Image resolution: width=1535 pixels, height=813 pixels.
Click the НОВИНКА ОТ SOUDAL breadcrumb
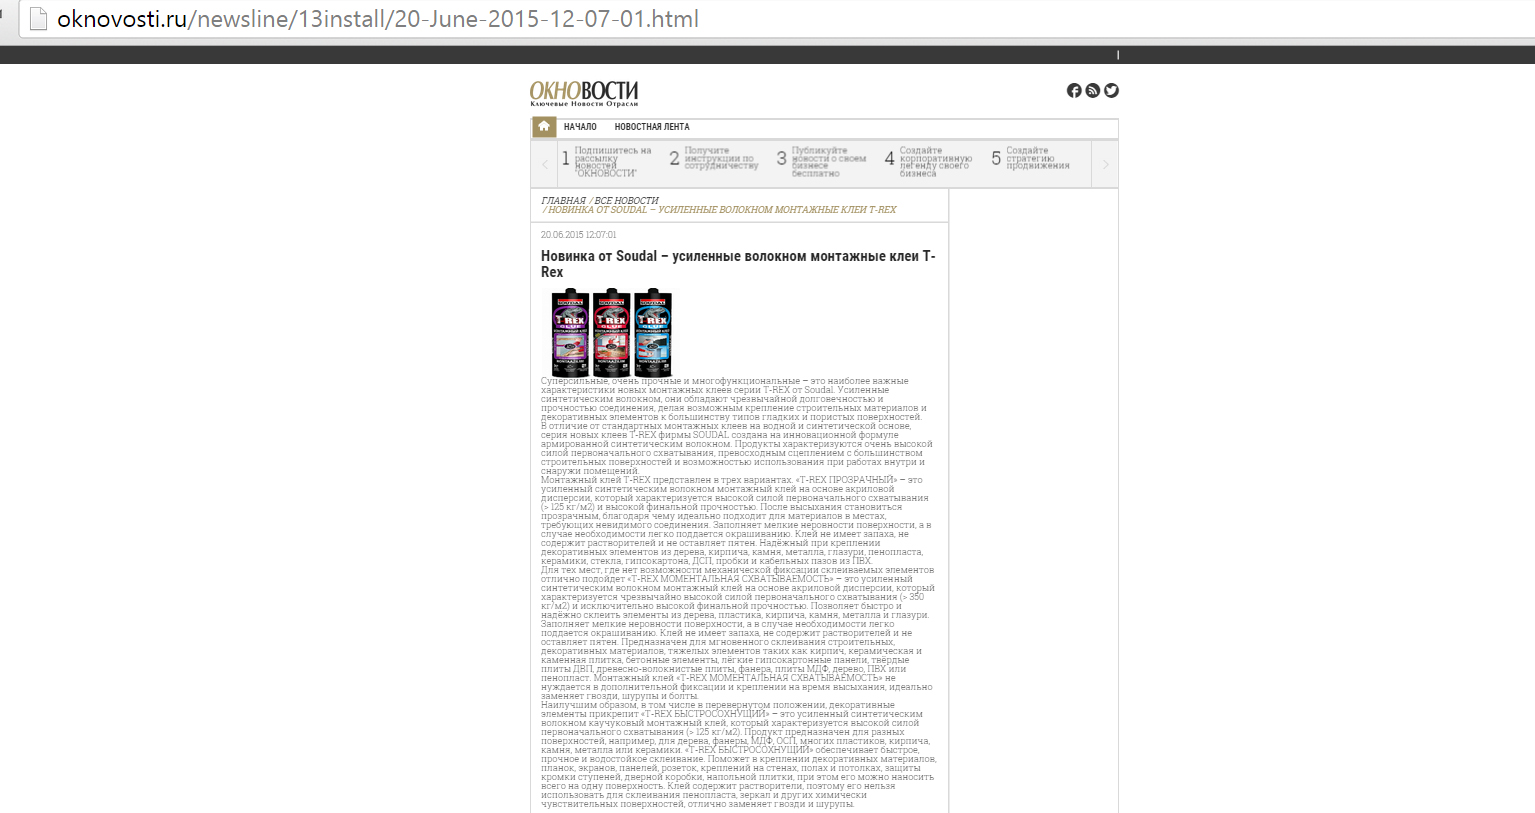coord(722,210)
